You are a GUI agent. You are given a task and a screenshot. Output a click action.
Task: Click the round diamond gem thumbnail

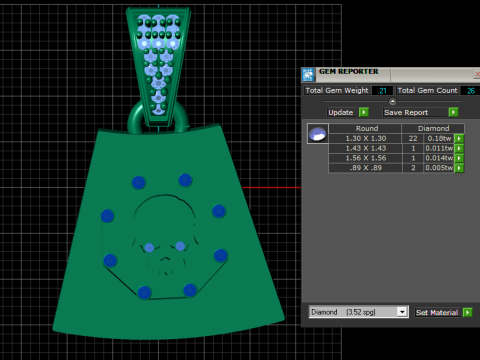tap(318, 133)
